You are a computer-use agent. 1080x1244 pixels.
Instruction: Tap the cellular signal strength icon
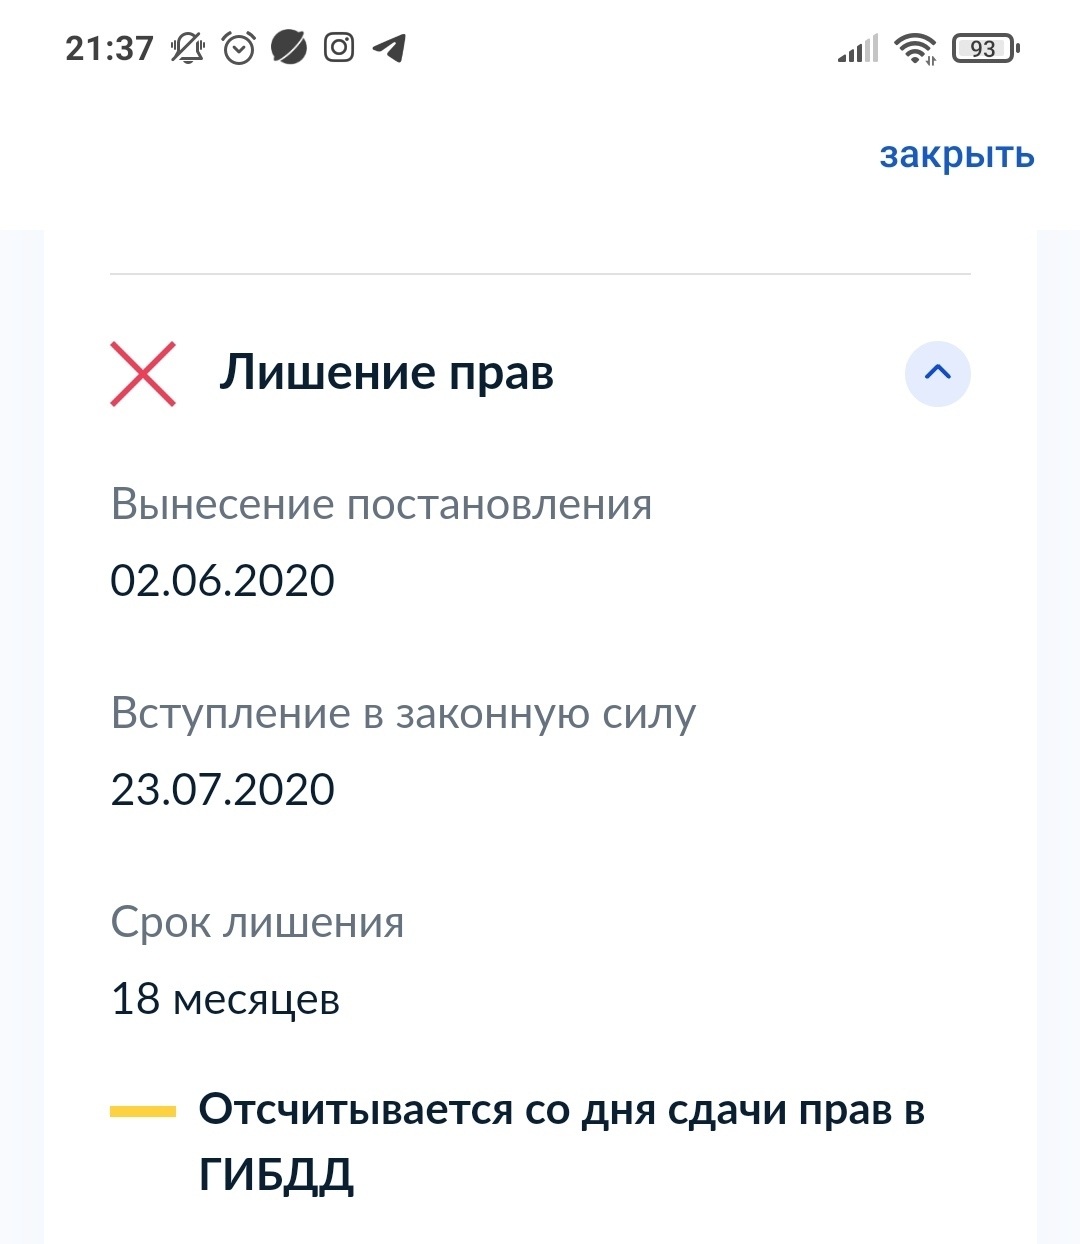point(858,48)
